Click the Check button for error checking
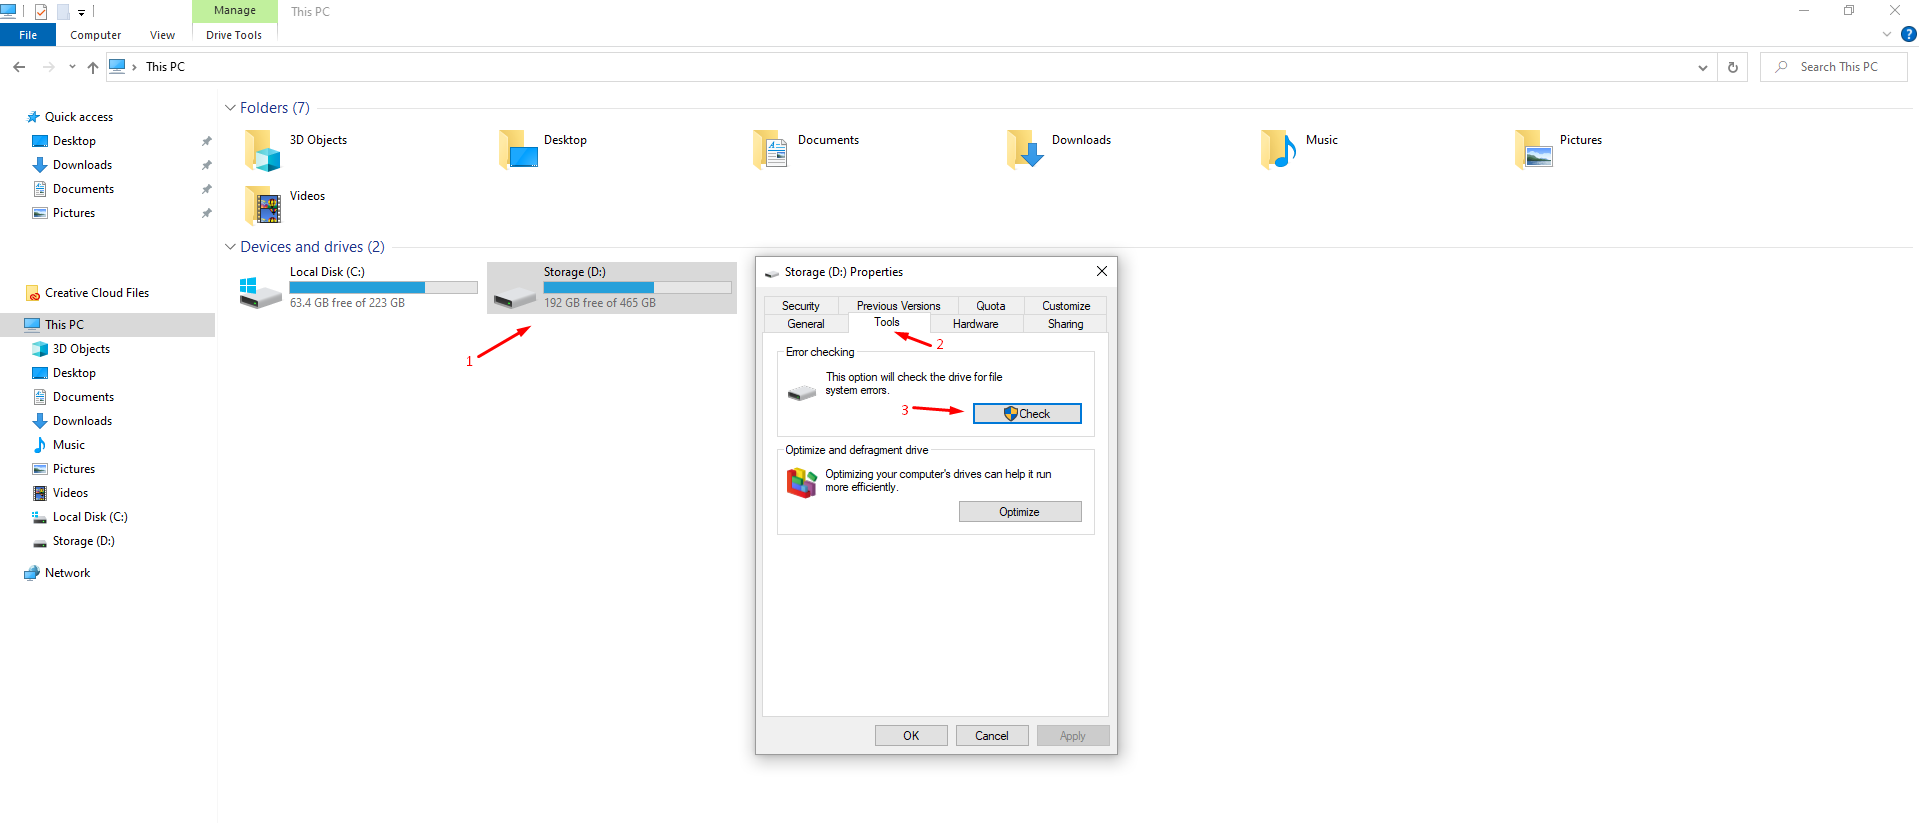The image size is (1919, 823). click(x=1027, y=414)
